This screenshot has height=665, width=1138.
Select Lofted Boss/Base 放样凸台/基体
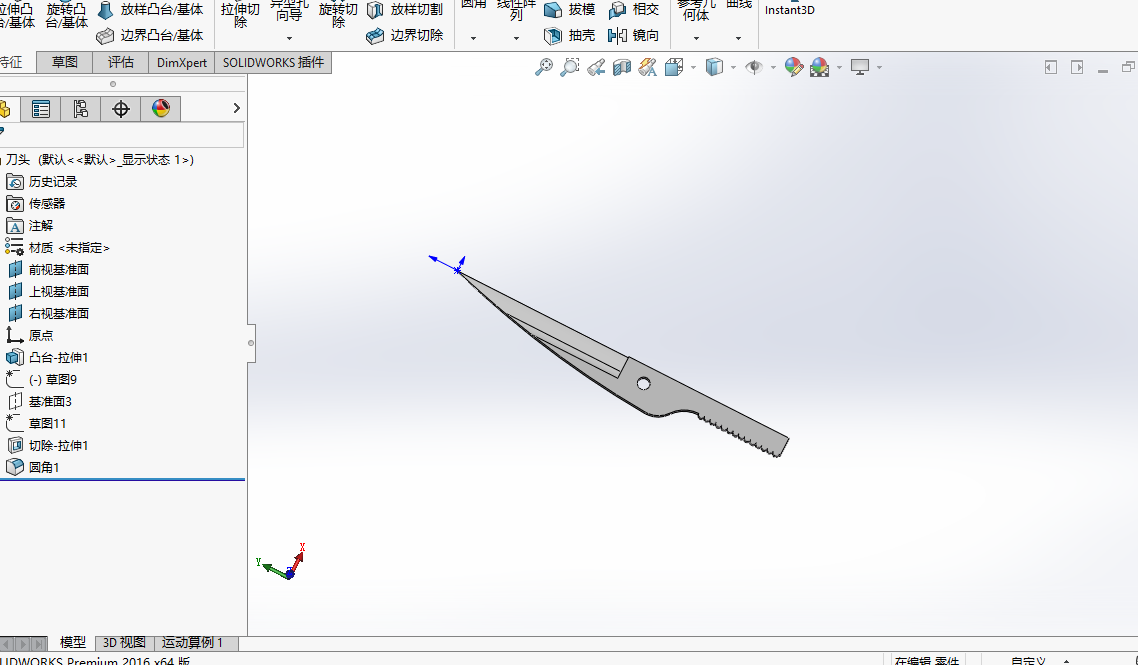pos(150,9)
